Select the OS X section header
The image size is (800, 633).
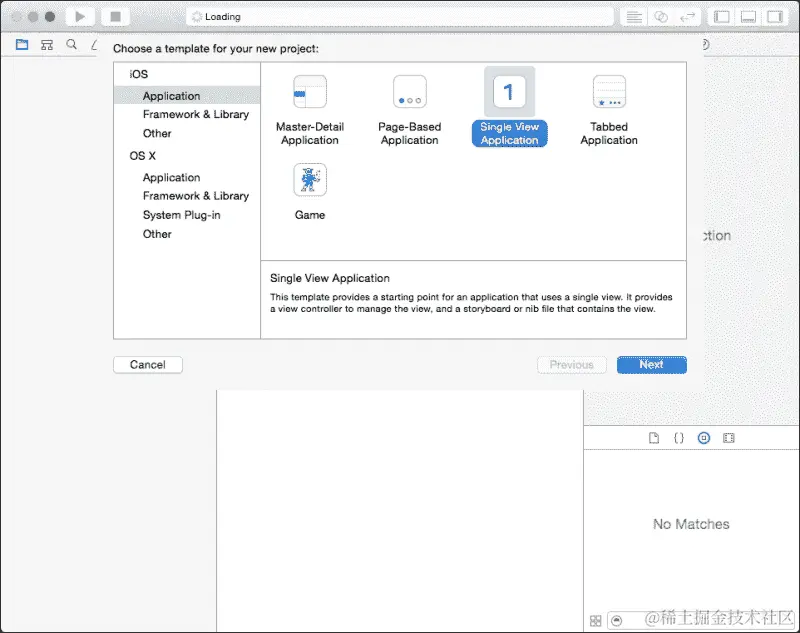(x=142, y=156)
